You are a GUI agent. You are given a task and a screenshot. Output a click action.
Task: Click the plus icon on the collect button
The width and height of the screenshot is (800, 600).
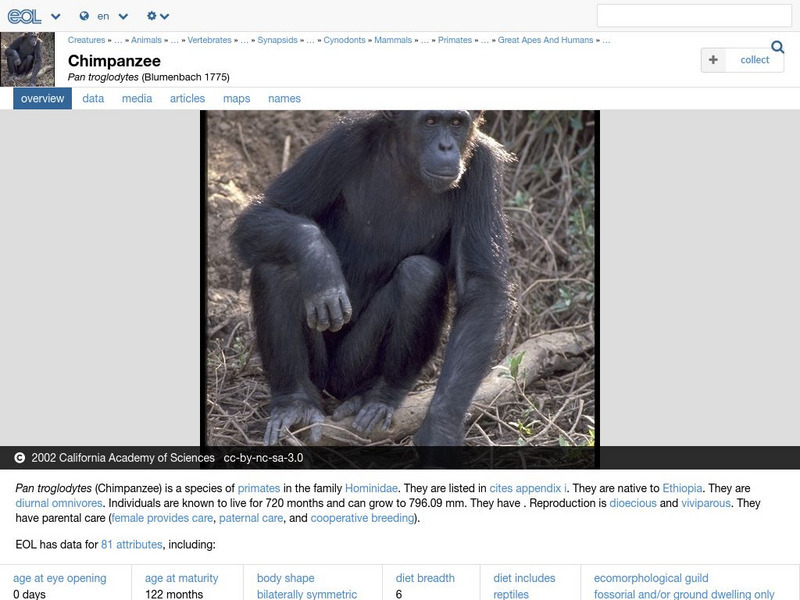[x=712, y=59]
